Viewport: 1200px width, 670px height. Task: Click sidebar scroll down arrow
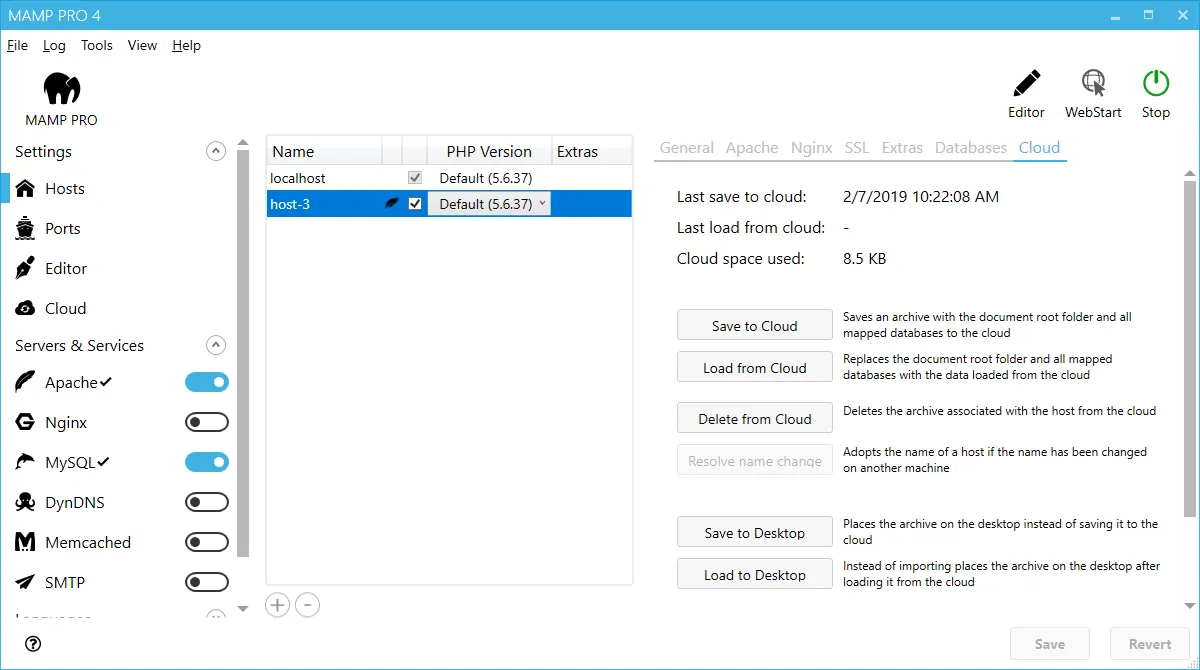[243, 608]
